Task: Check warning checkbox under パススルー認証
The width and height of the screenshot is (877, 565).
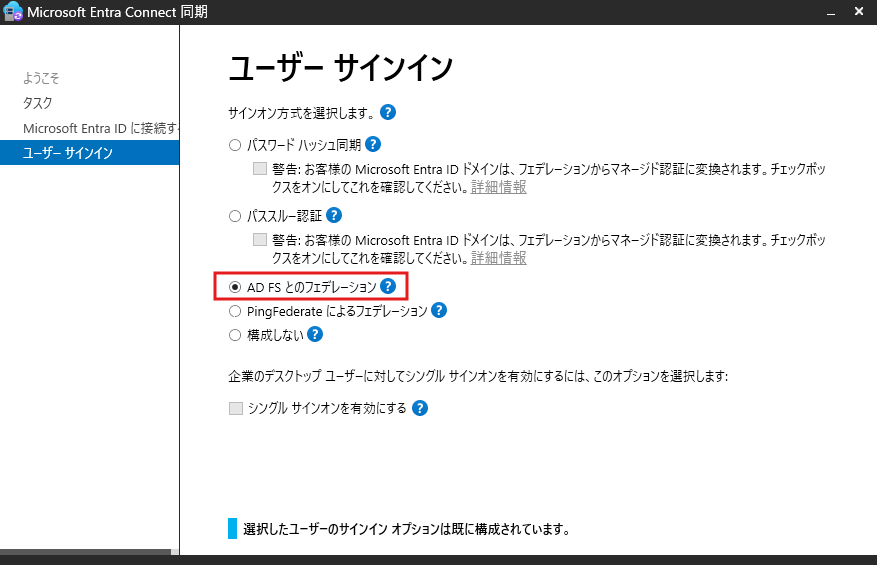Action: [260, 240]
